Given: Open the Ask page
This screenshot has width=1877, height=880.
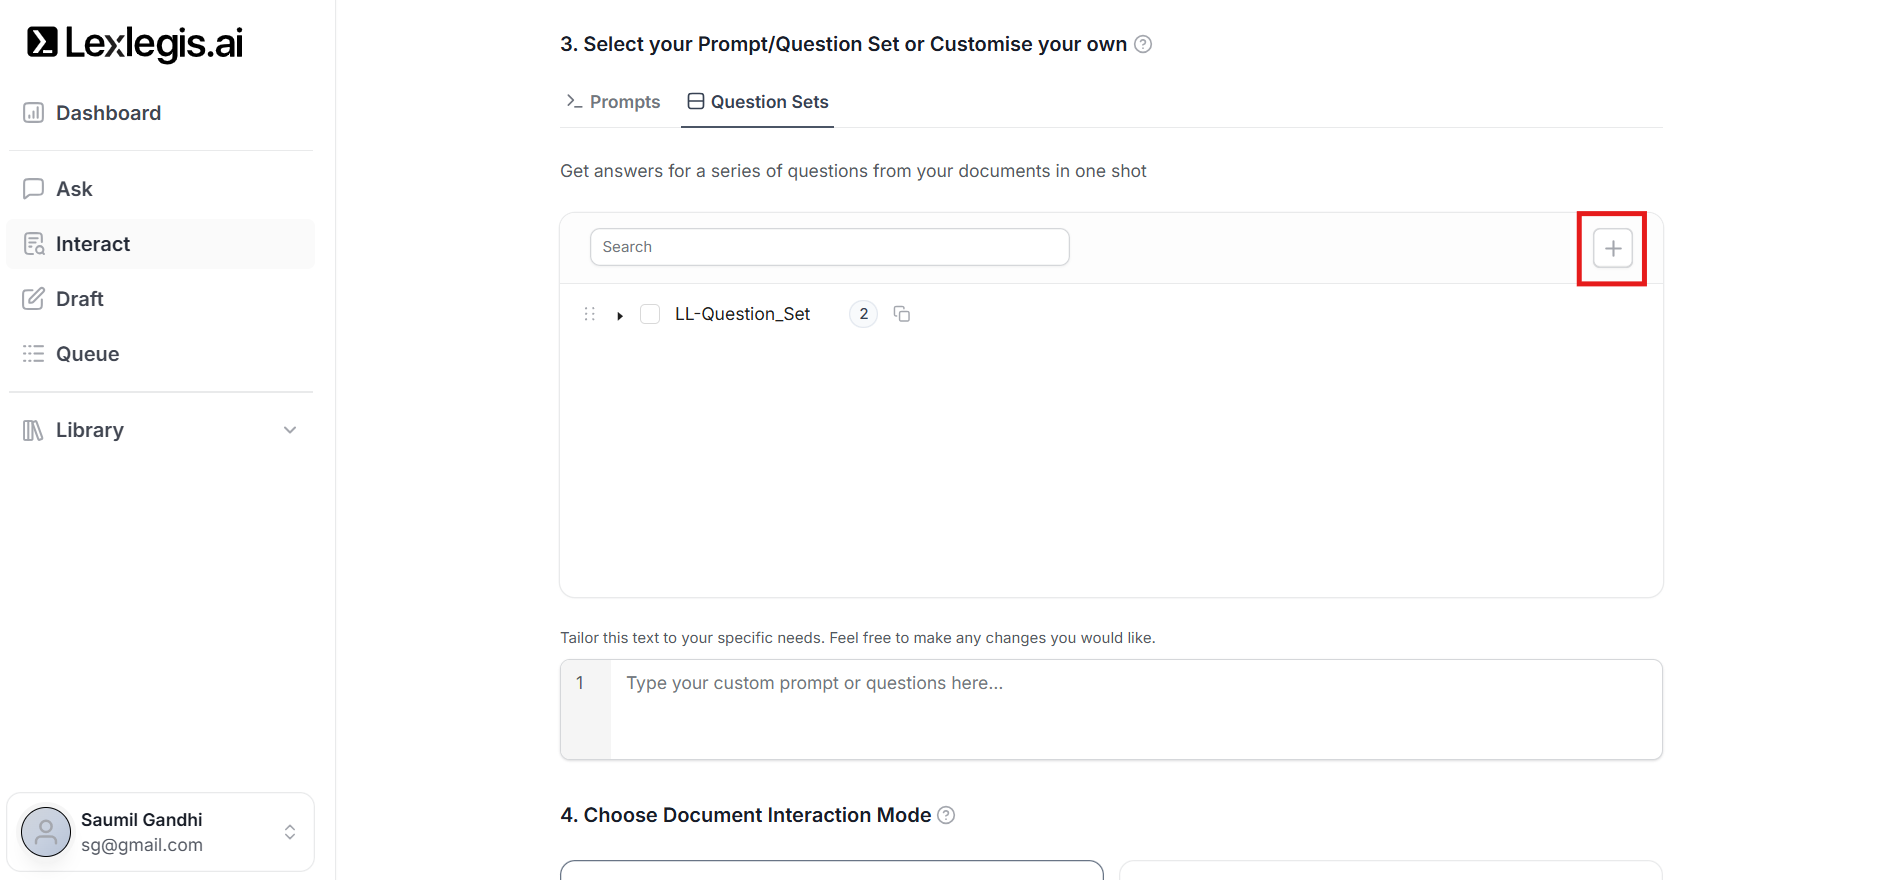Looking at the screenshot, I should [74, 189].
